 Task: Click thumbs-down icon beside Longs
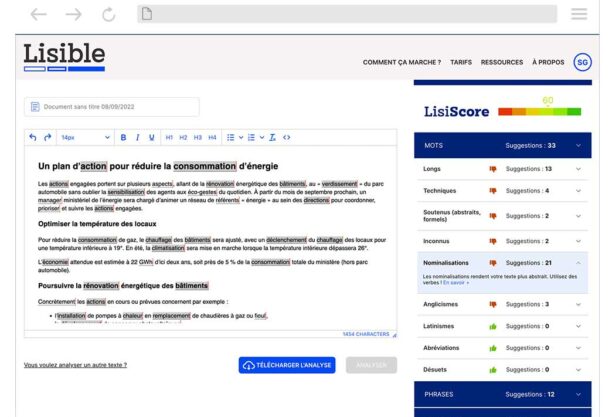[x=493, y=169]
